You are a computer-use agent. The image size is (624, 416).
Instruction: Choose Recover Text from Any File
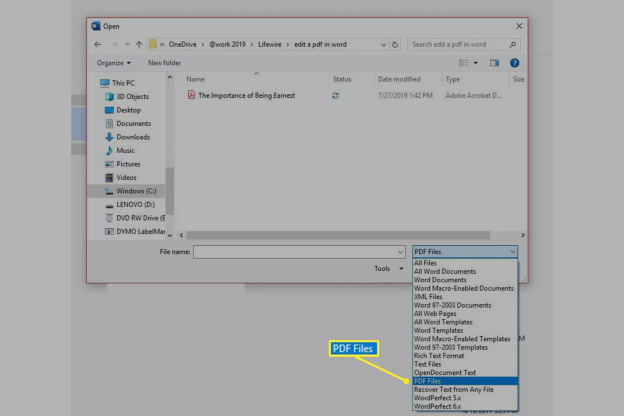click(465, 390)
